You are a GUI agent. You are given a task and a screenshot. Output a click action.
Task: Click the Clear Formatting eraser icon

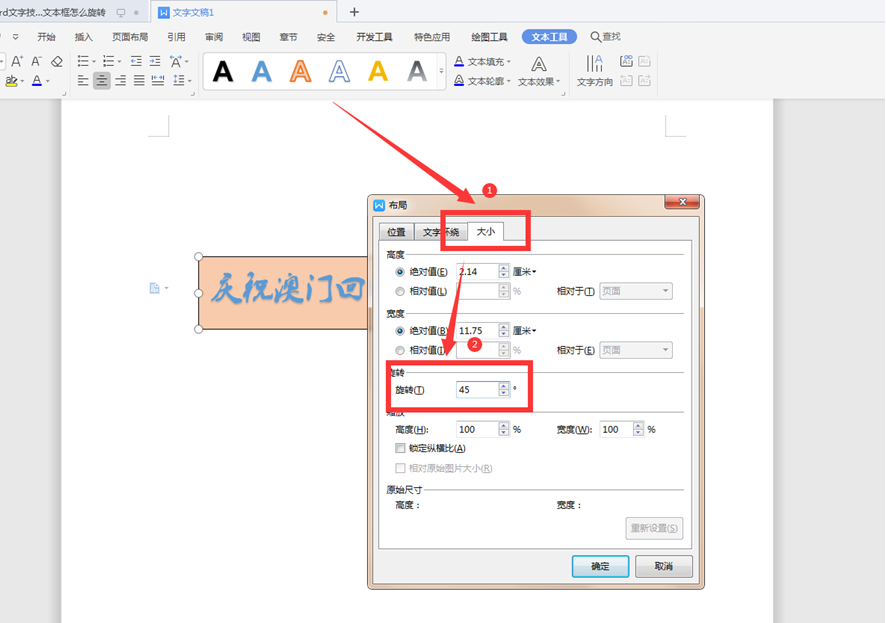tap(57, 61)
